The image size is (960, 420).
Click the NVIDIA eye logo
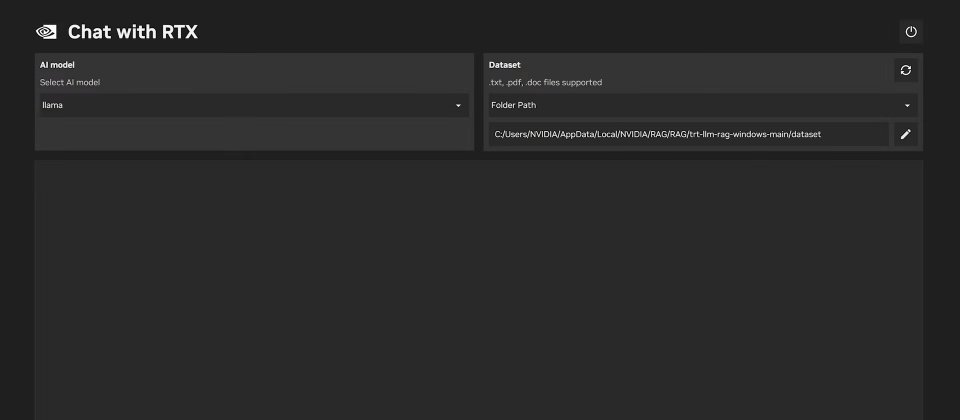point(46,32)
